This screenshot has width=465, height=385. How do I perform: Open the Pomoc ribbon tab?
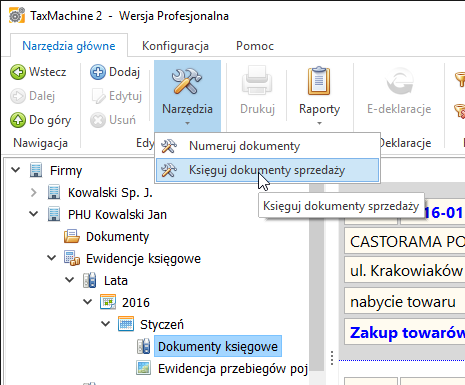pyautogui.click(x=255, y=46)
